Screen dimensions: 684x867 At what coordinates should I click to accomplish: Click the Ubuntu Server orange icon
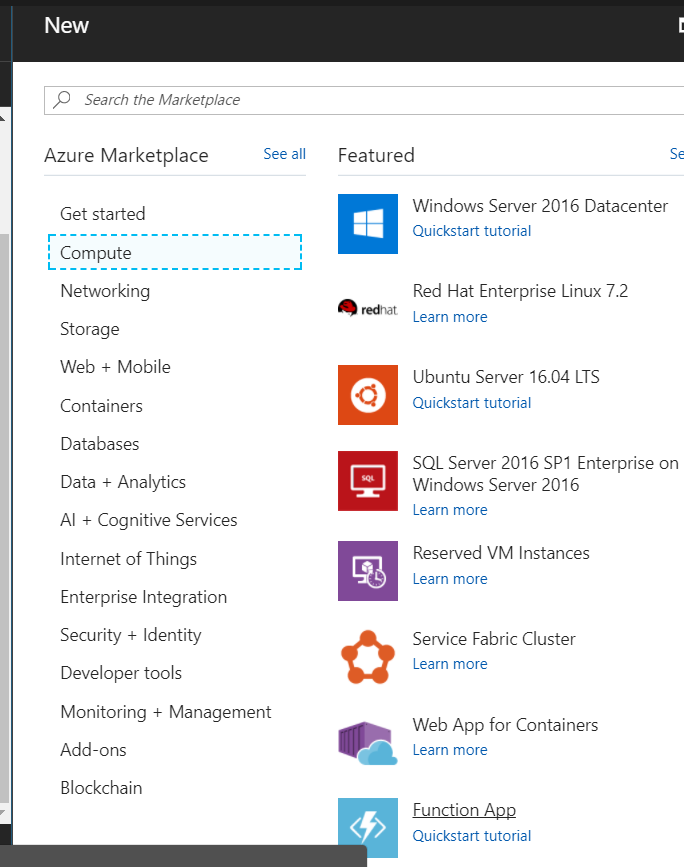[x=368, y=395]
